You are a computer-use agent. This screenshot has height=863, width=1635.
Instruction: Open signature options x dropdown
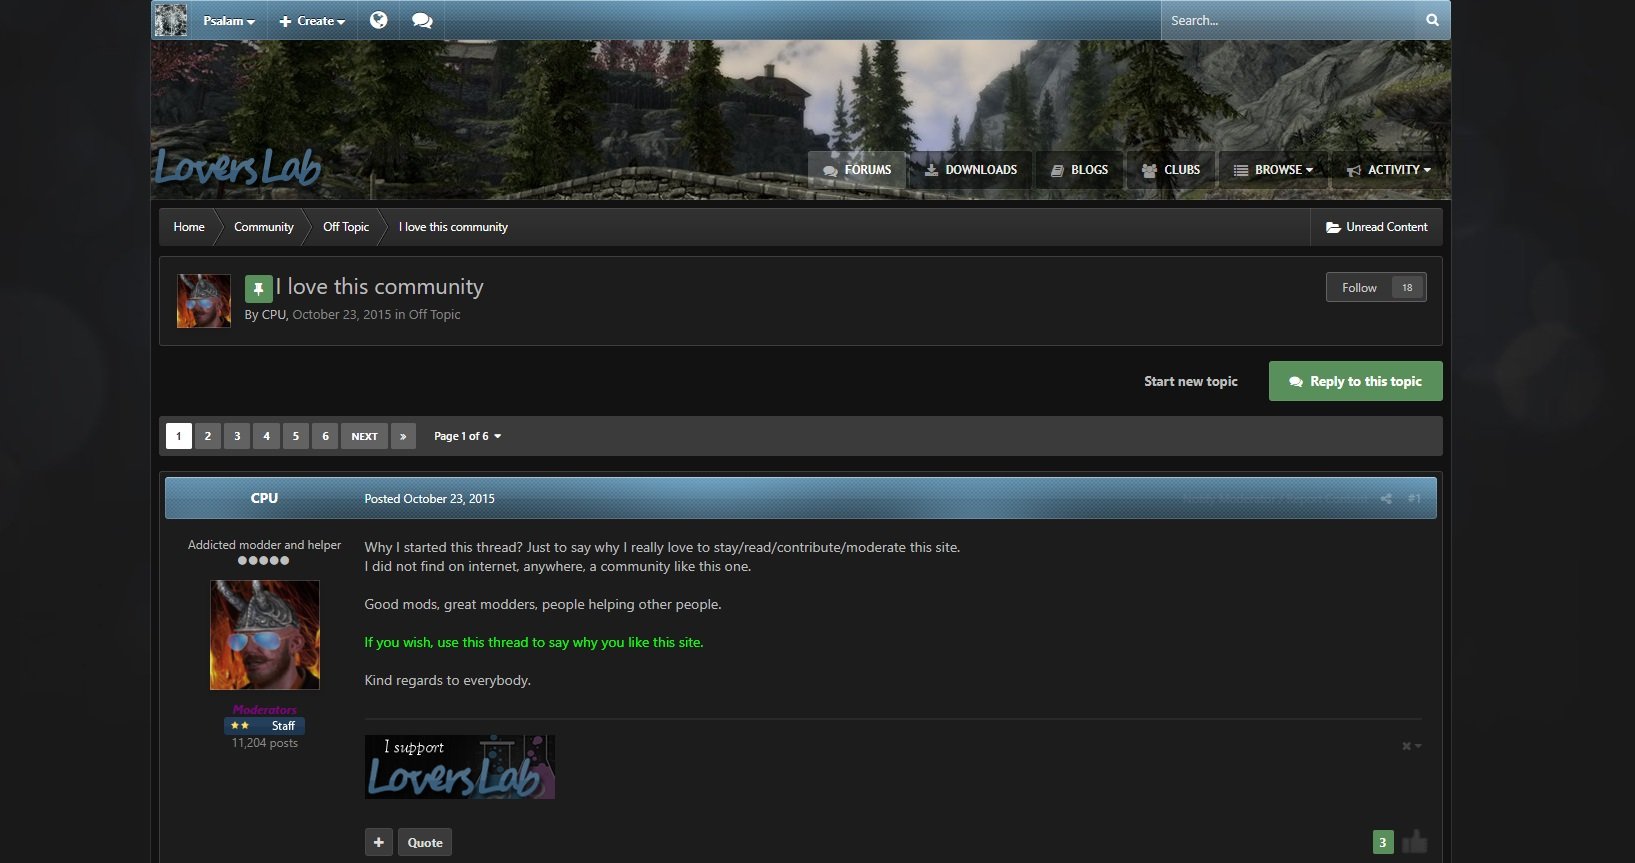[1411, 746]
